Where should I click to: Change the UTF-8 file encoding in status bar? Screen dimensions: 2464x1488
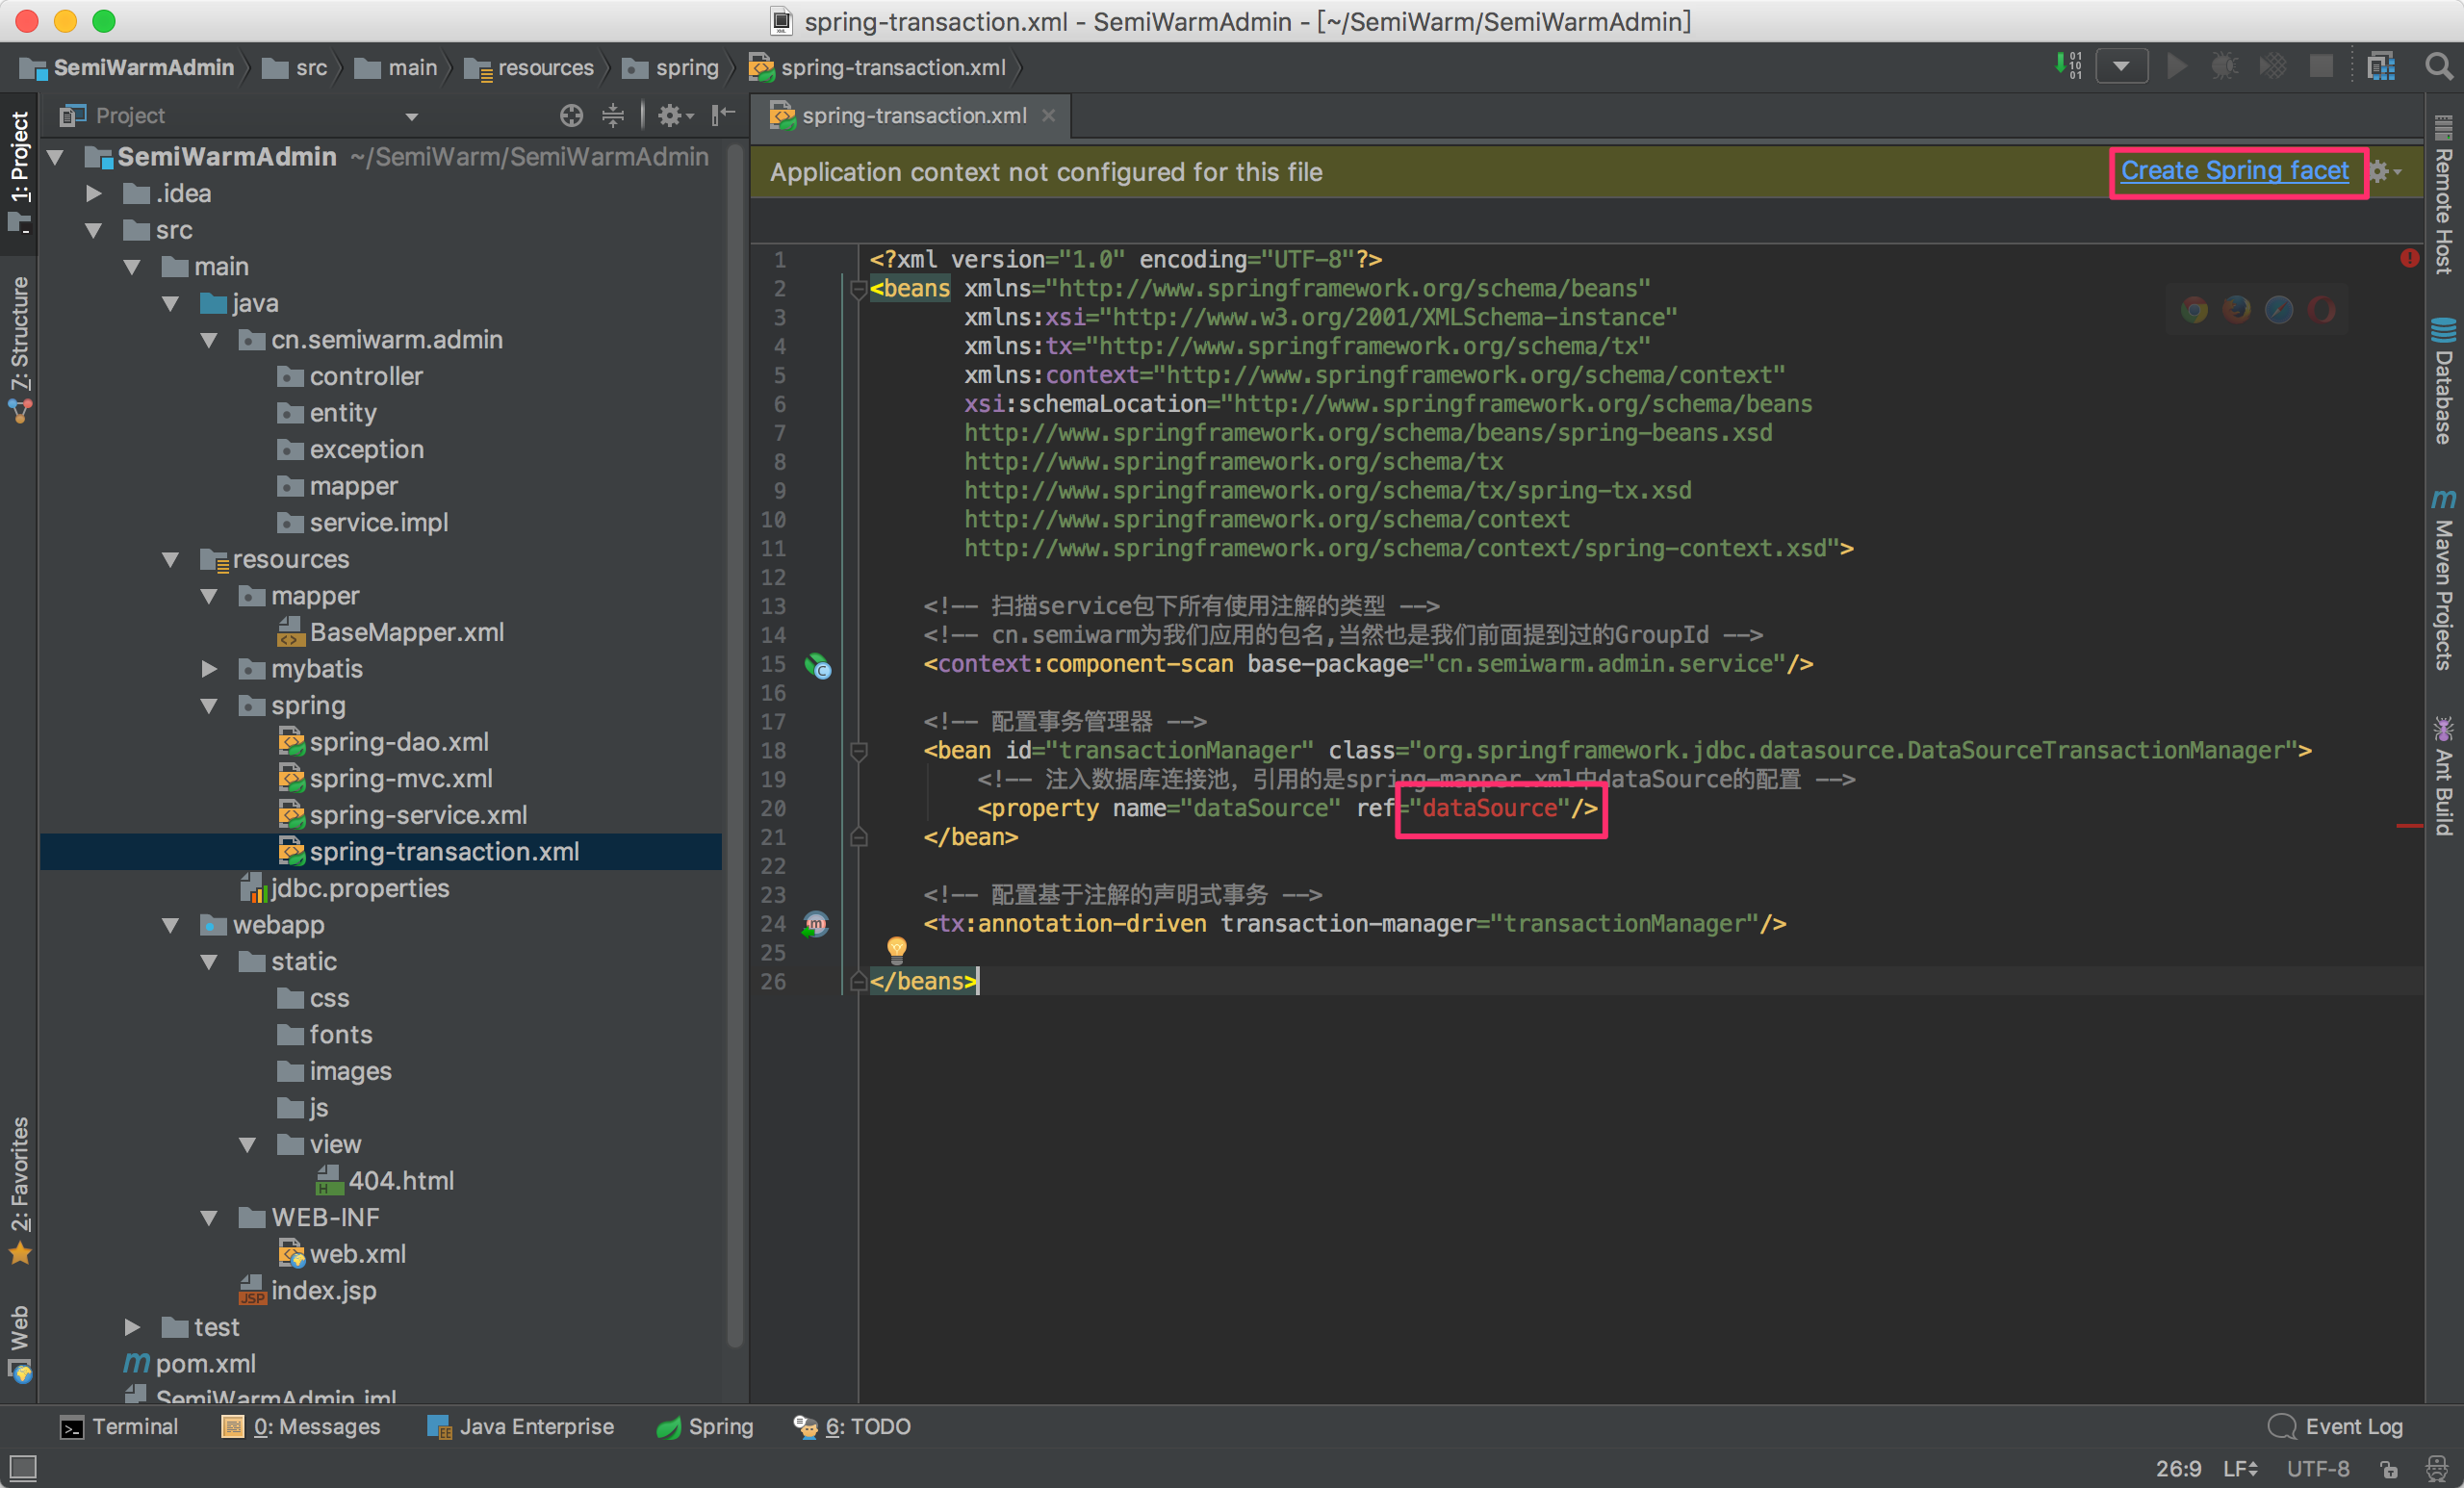[2318, 1469]
